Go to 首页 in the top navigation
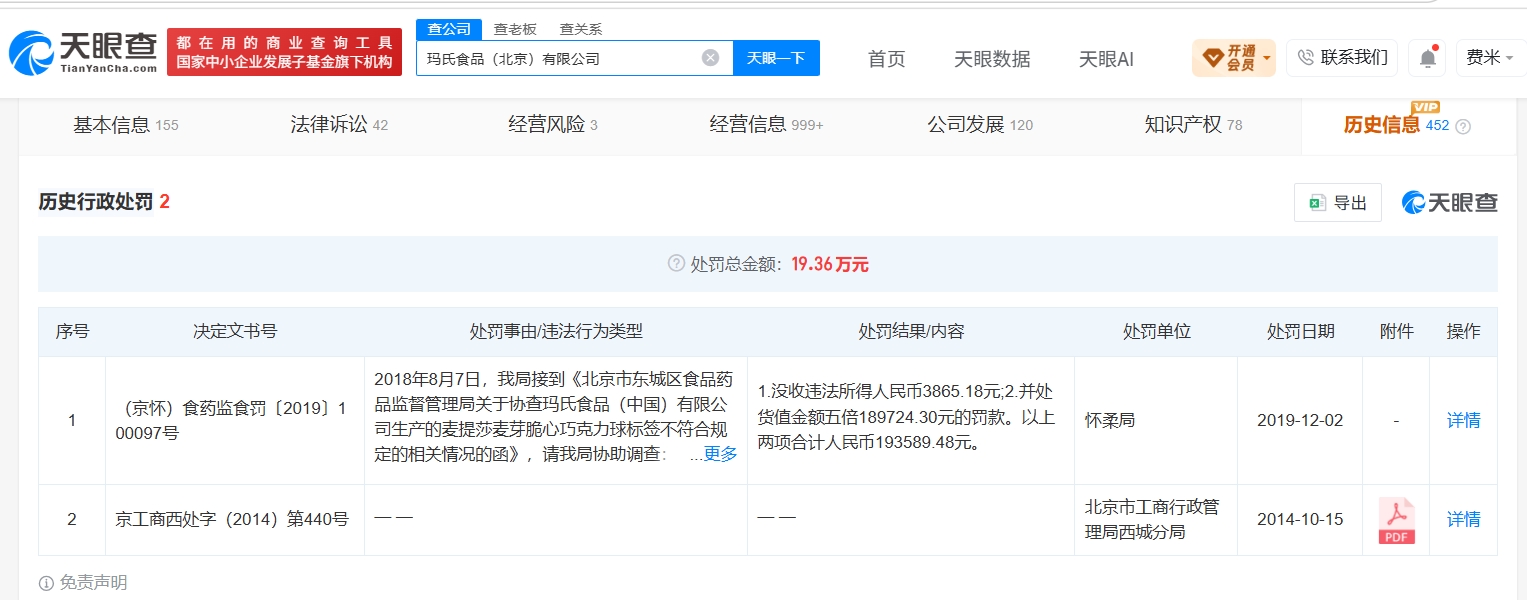 pos(886,59)
